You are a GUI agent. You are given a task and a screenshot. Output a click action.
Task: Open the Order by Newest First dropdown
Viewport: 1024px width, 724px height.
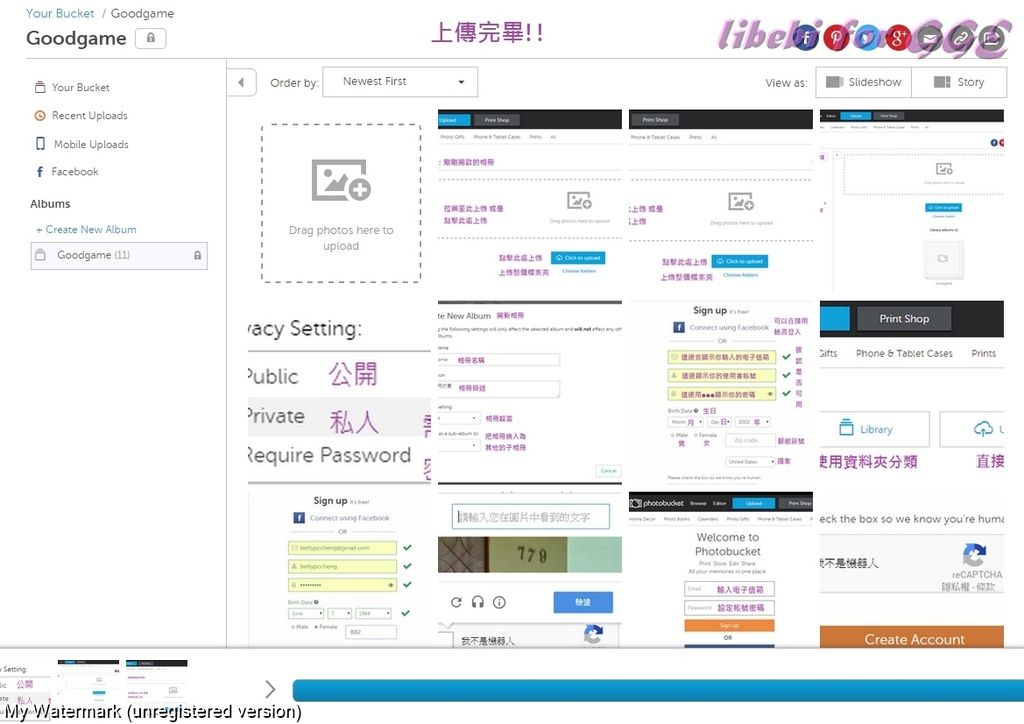(x=400, y=82)
